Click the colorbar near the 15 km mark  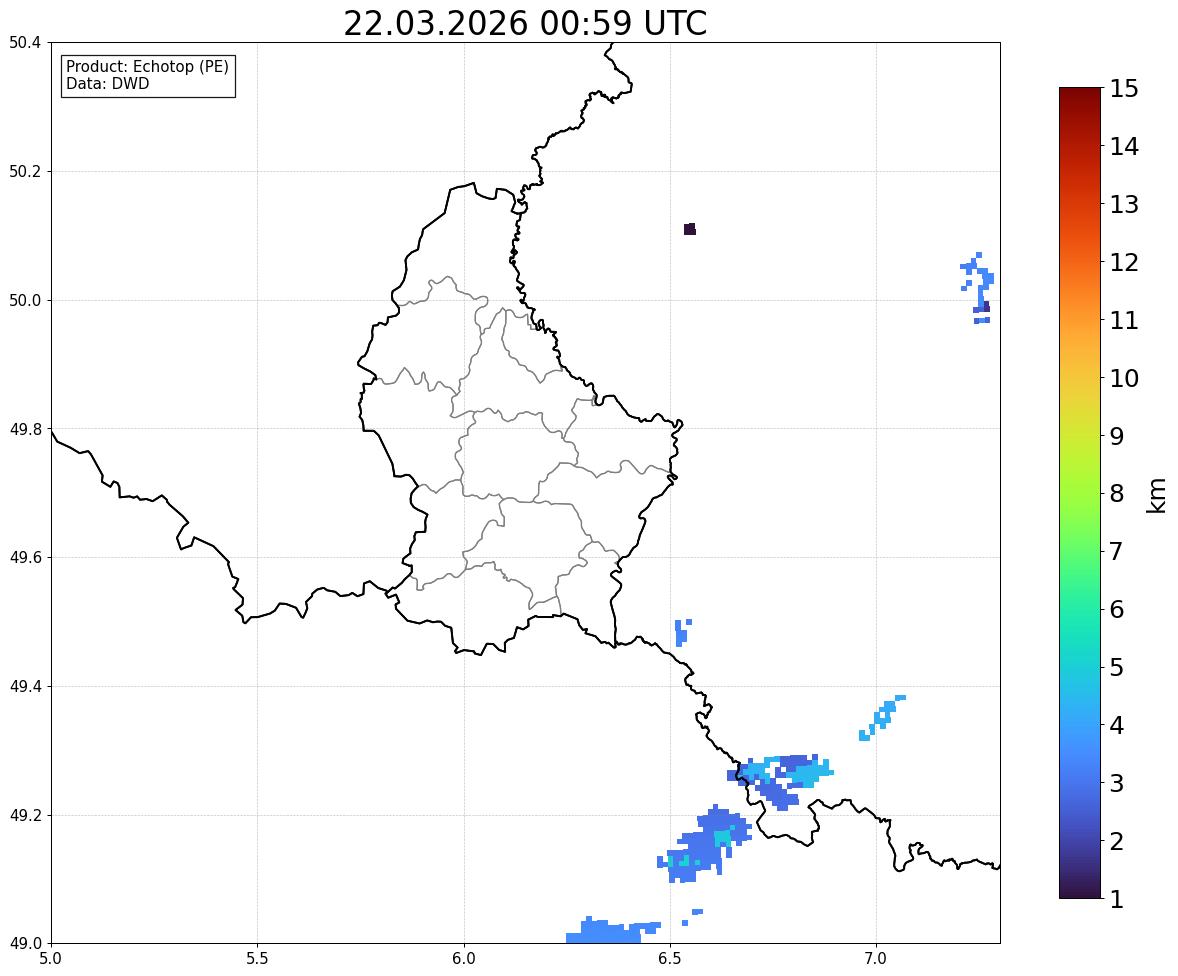(1080, 91)
